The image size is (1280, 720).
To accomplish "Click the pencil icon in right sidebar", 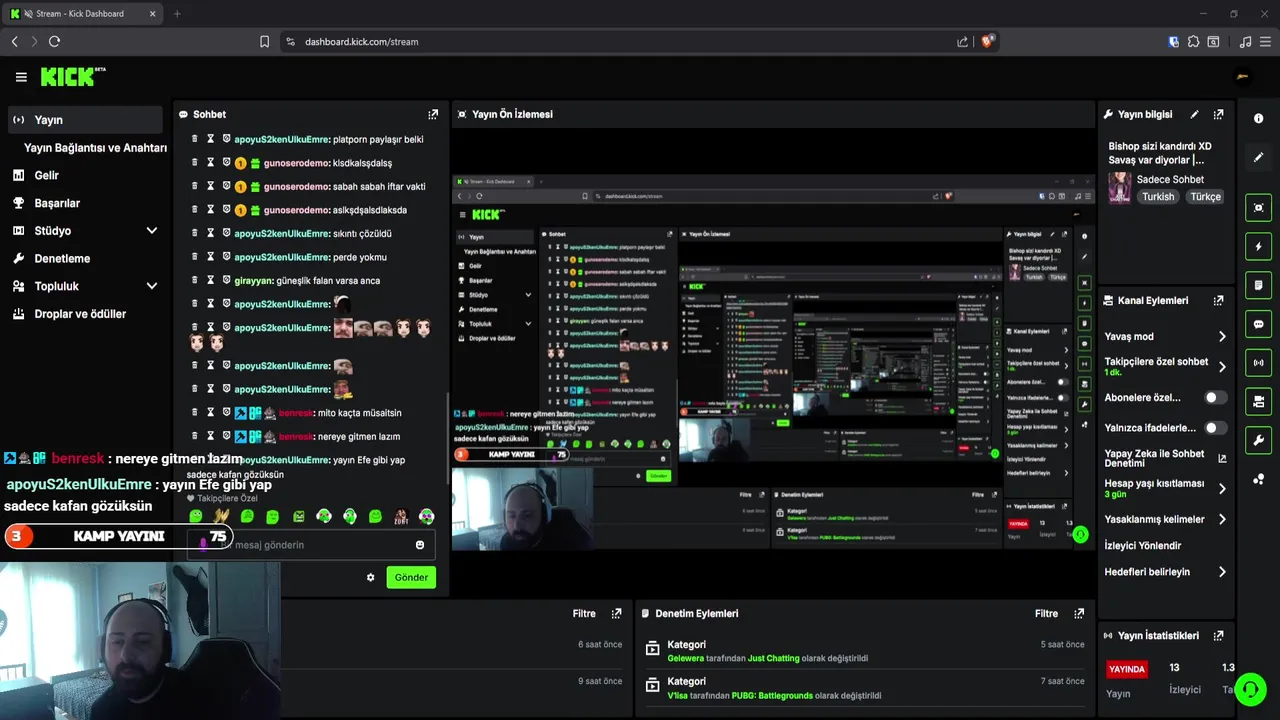I will click(1259, 157).
